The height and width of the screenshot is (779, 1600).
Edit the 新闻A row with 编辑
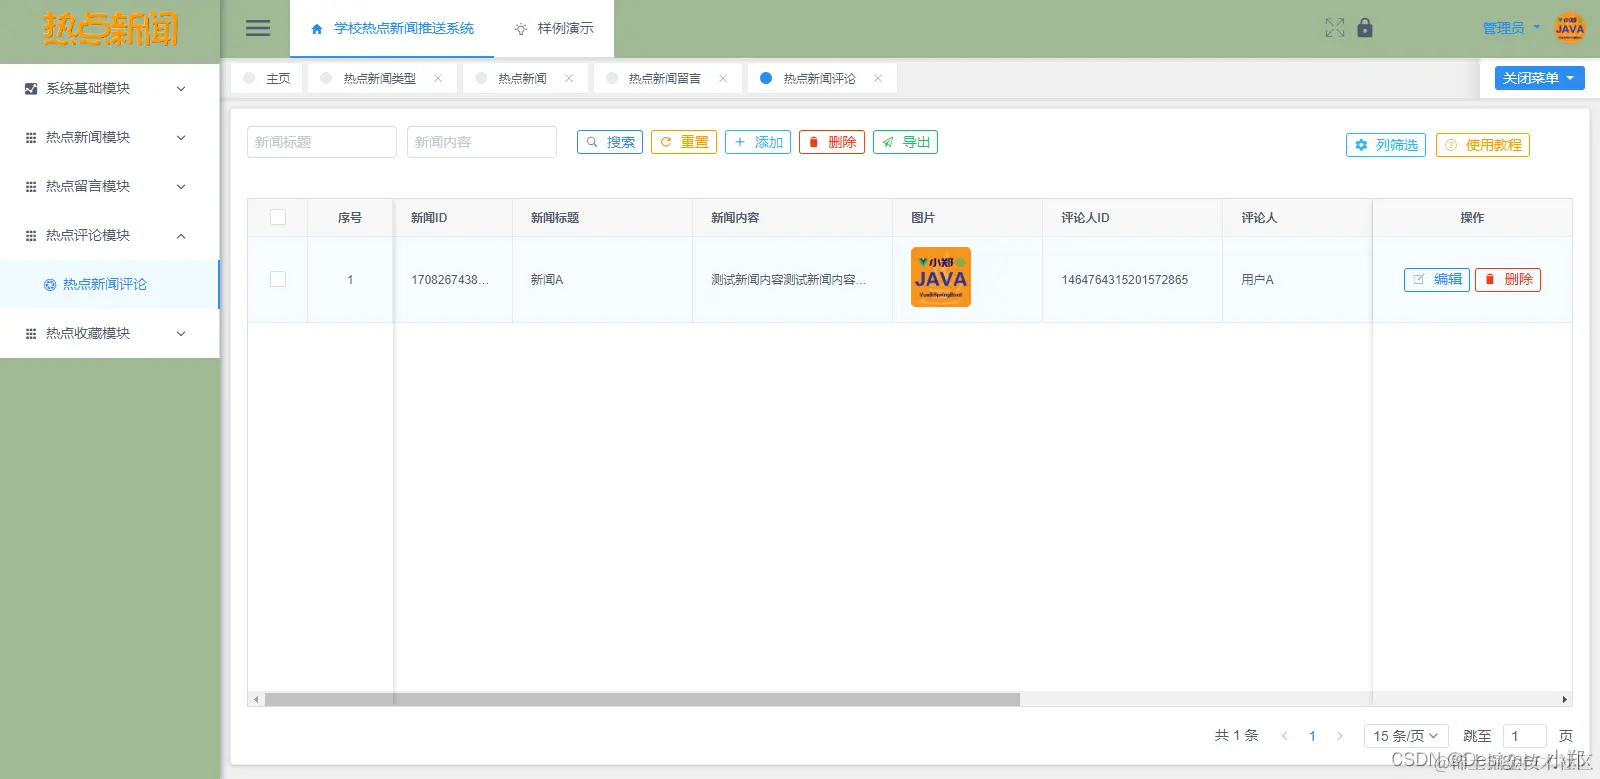click(x=1437, y=279)
